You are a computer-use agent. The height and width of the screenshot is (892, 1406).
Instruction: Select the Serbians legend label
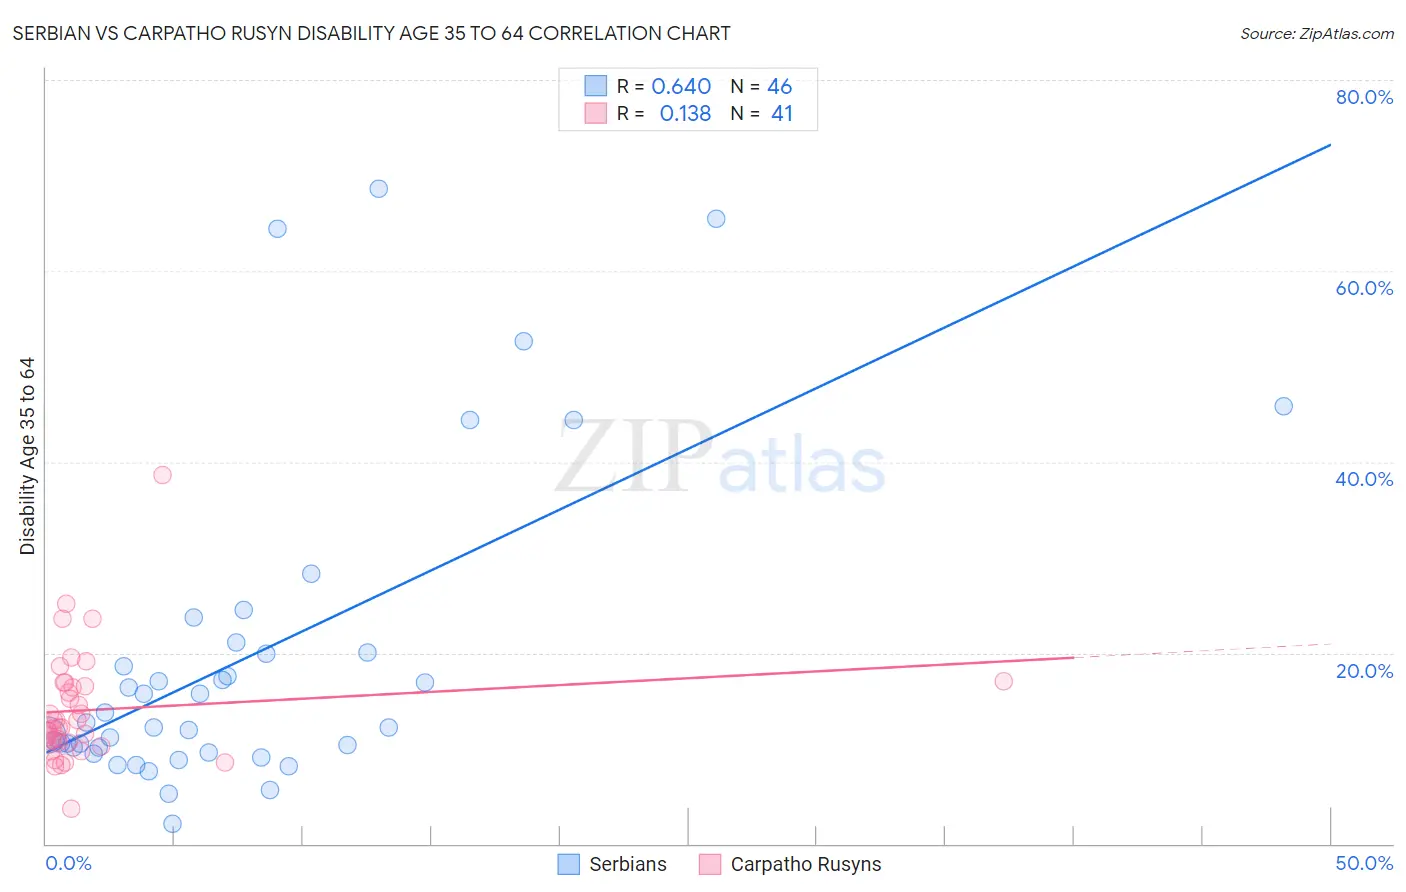click(x=628, y=864)
